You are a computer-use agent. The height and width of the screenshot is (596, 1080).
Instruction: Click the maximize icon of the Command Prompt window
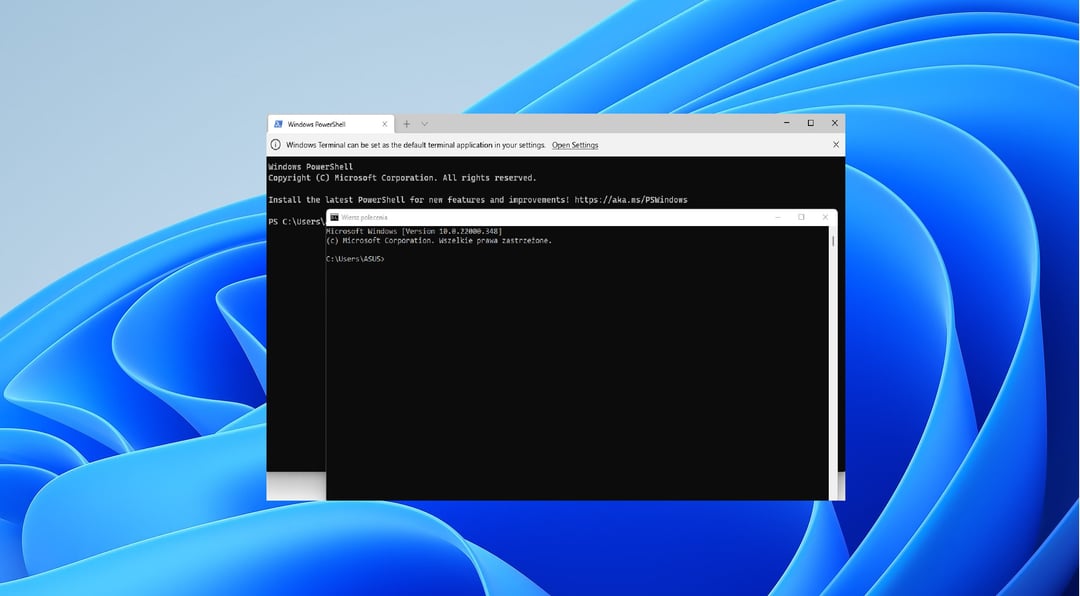coord(801,217)
